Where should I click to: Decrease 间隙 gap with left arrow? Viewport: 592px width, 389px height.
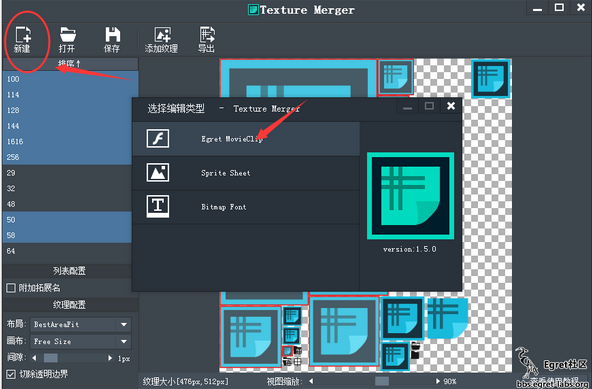[x=34, y=358]
